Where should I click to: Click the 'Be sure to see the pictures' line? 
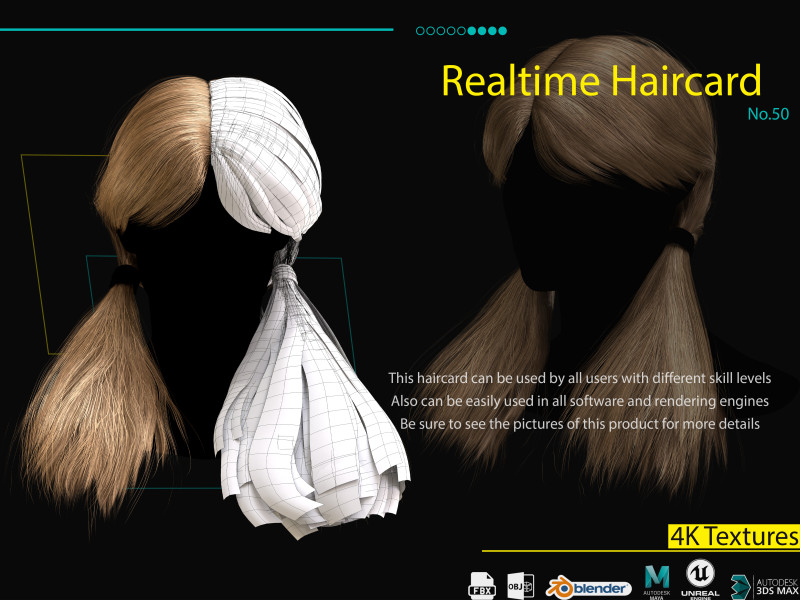pyautogui.click(x=579, y=424)
